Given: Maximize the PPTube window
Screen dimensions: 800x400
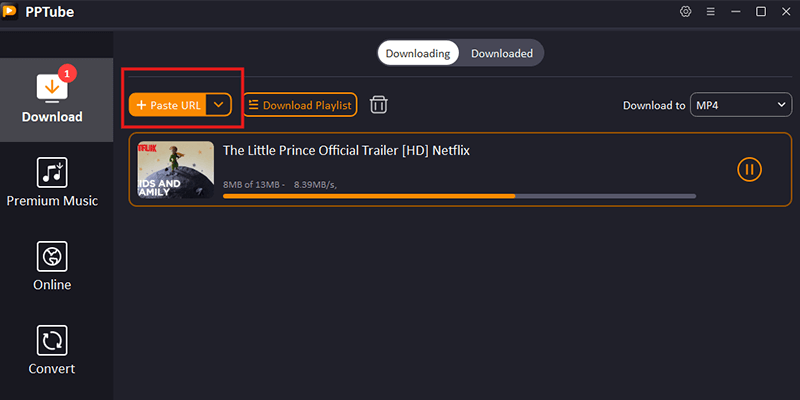Looking at the screenshot, I should tap(761, 12).
